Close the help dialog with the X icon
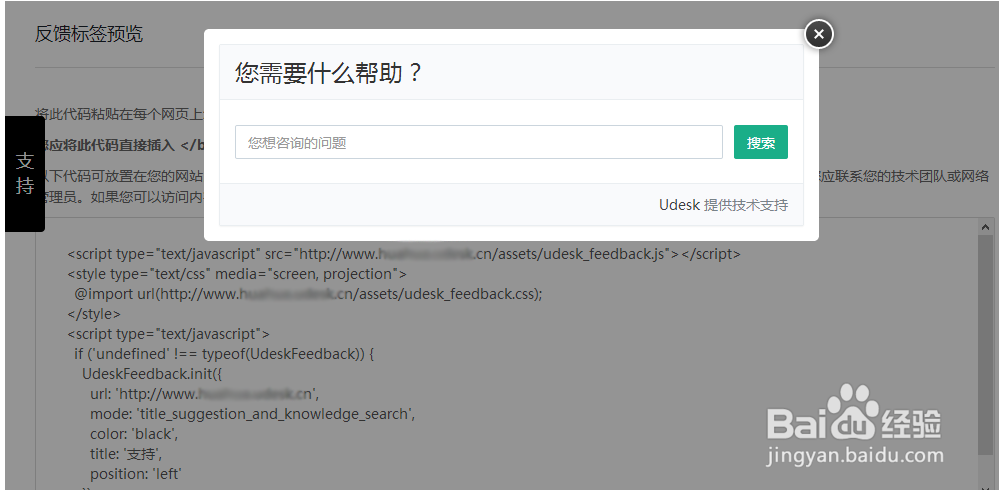Image resolution: width=999 pixels, height=490 pixels. pos(819,34)
